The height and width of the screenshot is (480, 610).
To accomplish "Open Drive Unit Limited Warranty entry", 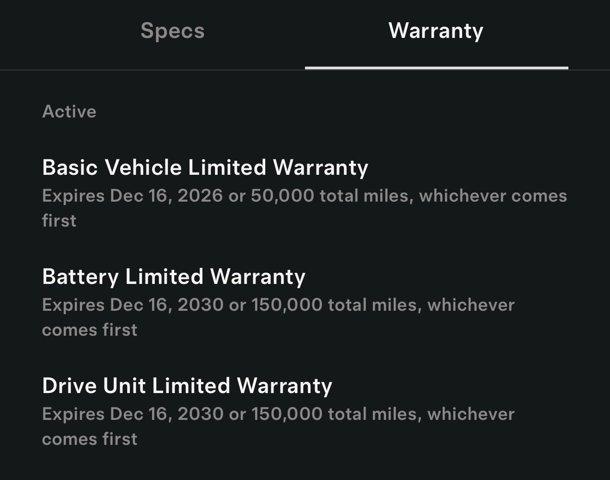I will 187,385.
